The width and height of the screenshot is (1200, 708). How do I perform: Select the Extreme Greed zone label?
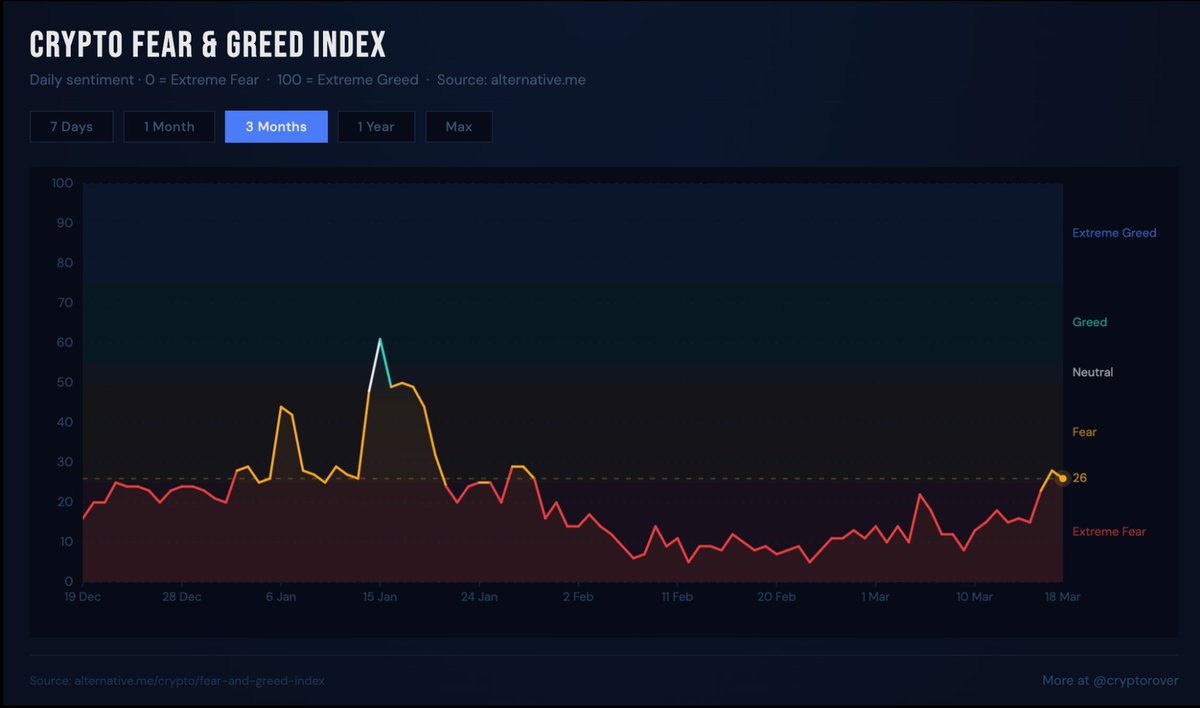tap(1114, 232)
